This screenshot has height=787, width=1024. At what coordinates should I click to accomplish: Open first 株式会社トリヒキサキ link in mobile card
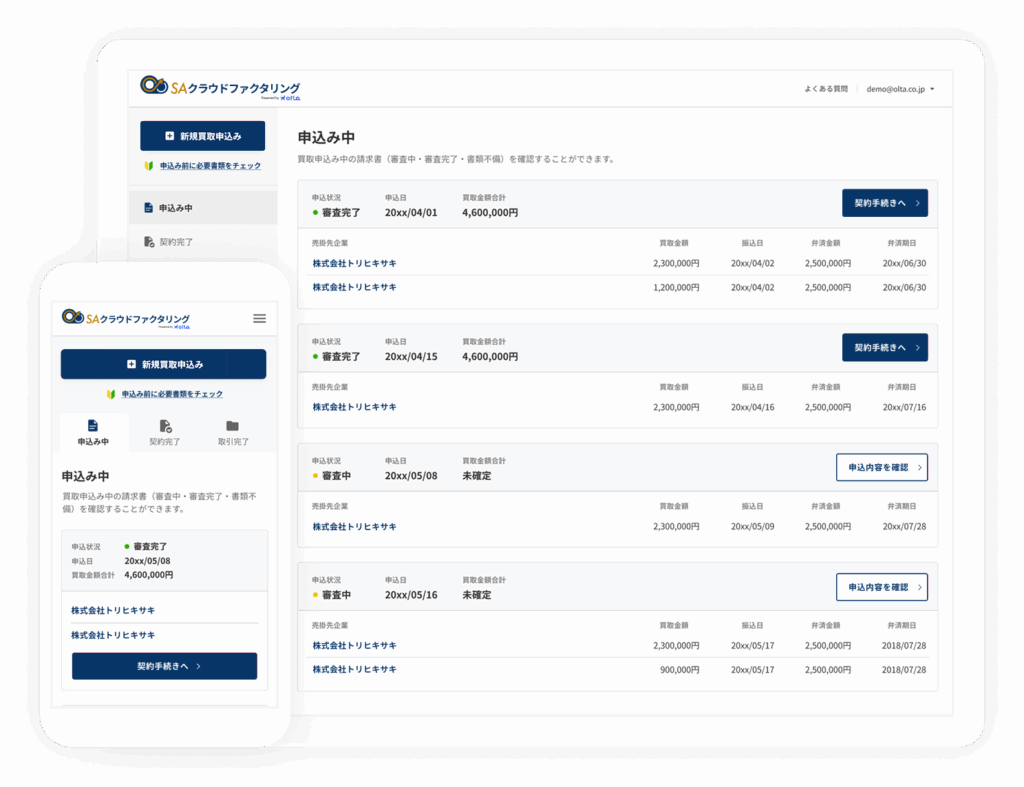click(x=113, y=611)
